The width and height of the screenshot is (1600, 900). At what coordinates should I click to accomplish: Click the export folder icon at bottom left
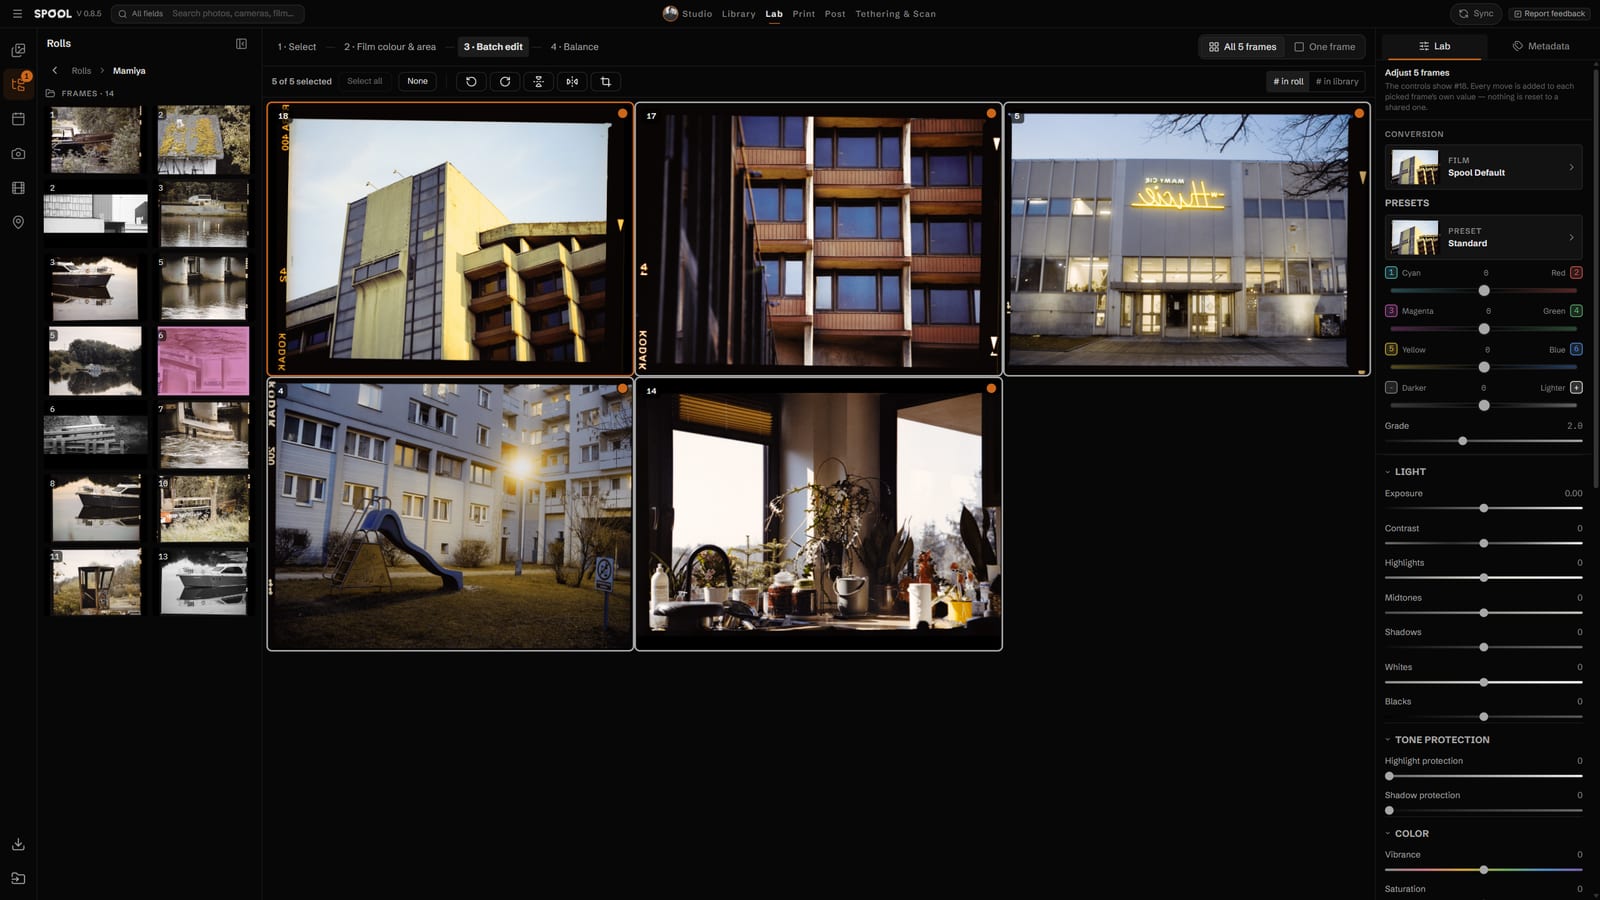coord(18,878)
